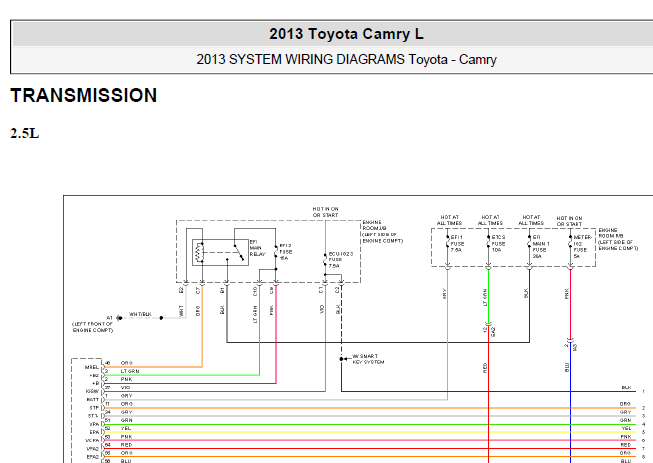
Task: Click 'HOT AT ALL TIMES' above ETCS fuse
Action: 490,220
